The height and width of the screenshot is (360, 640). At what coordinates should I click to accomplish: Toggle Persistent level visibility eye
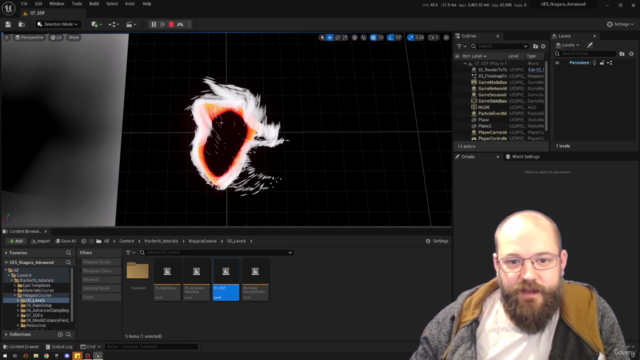tap(557, 63)
